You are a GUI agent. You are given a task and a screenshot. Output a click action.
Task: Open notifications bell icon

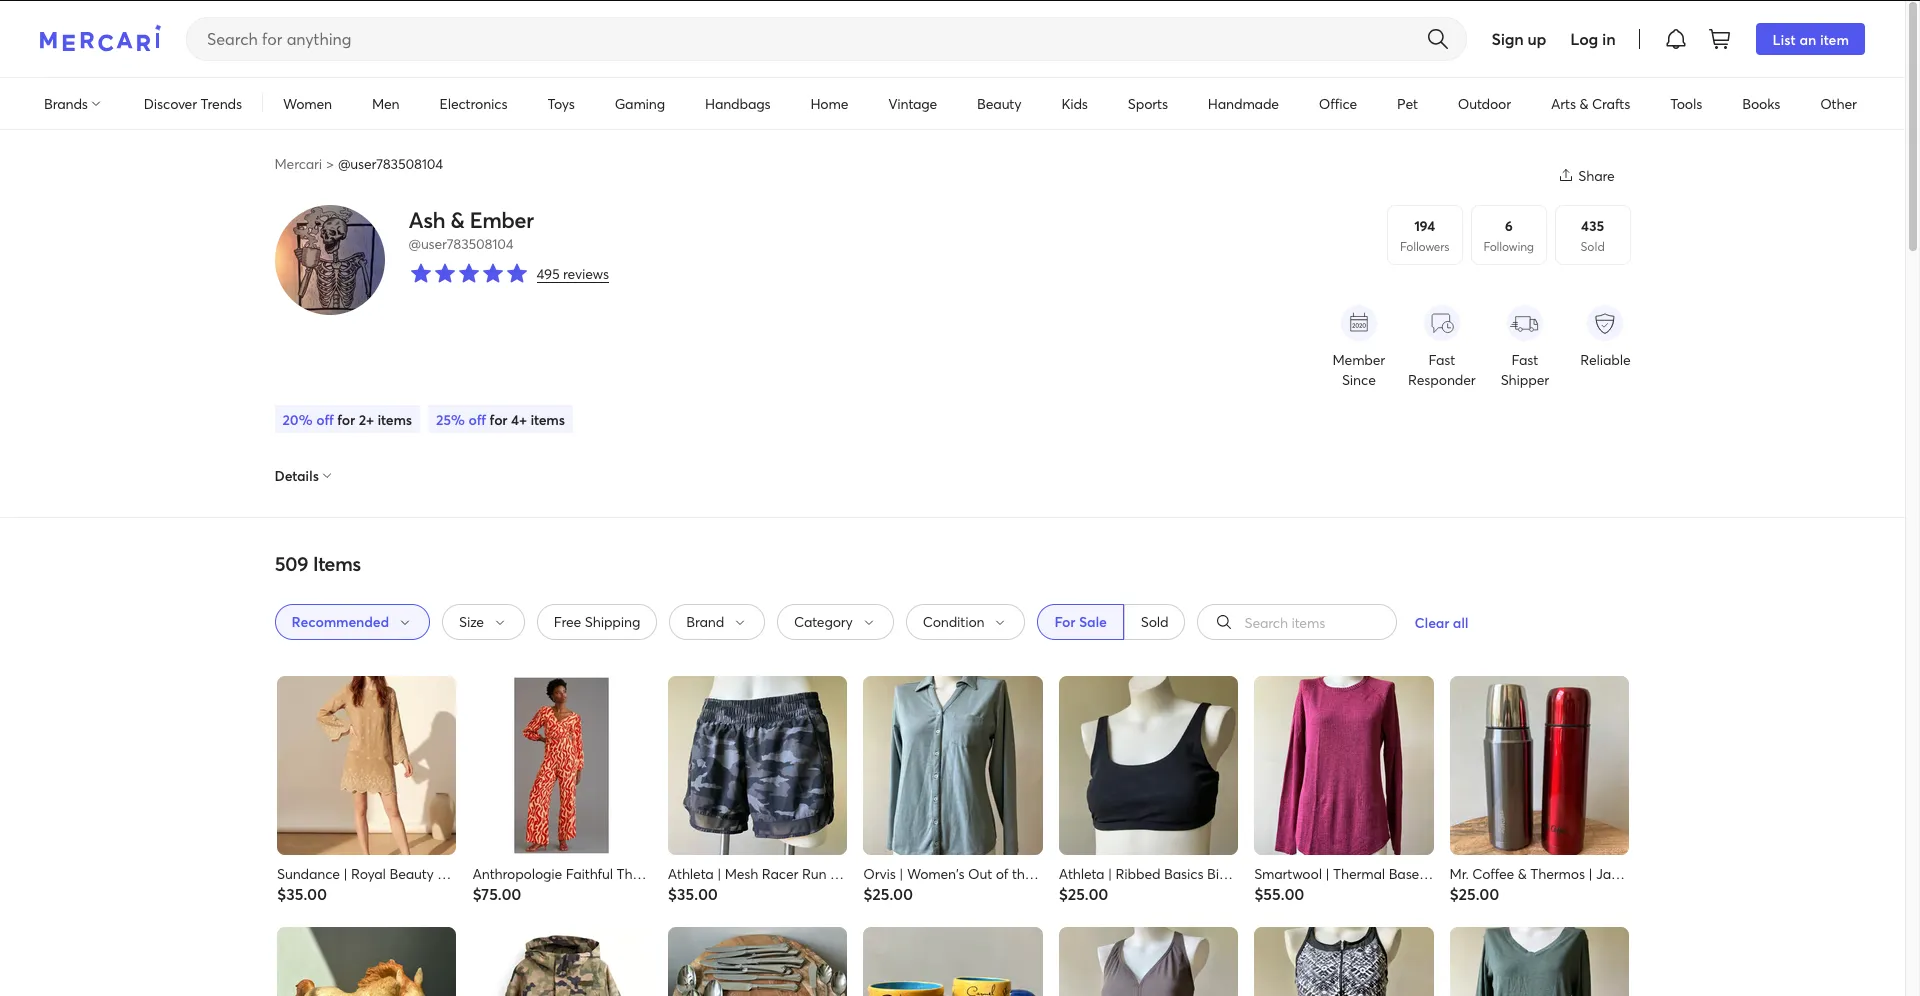(x=1676, y=39)
